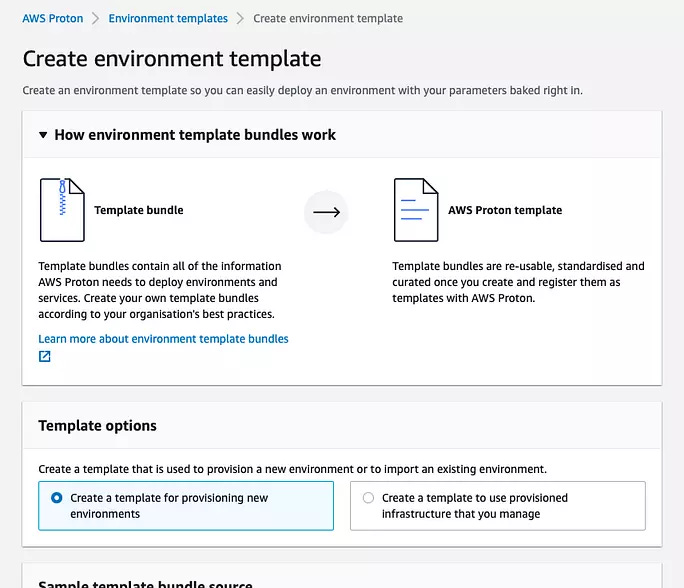Click the external link icon below Learn more
The height and width of the screenshot is (588, 684).
click(44, 356)
